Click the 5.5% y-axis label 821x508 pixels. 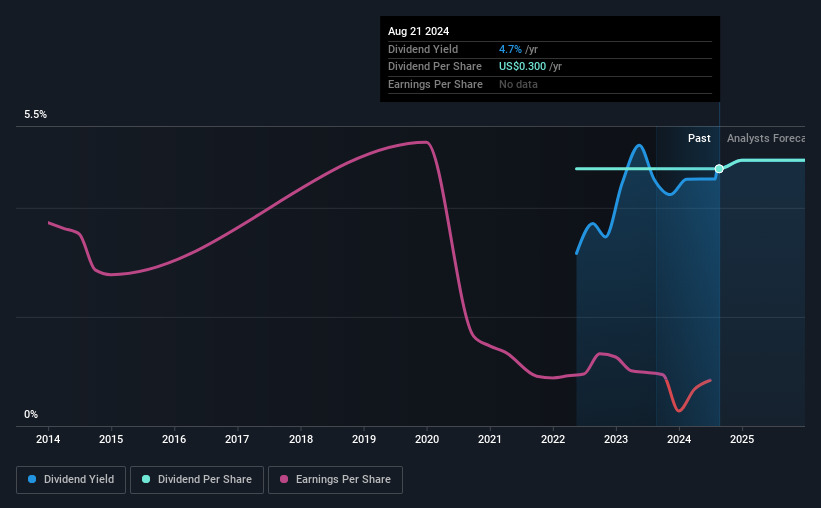point(35,115)
